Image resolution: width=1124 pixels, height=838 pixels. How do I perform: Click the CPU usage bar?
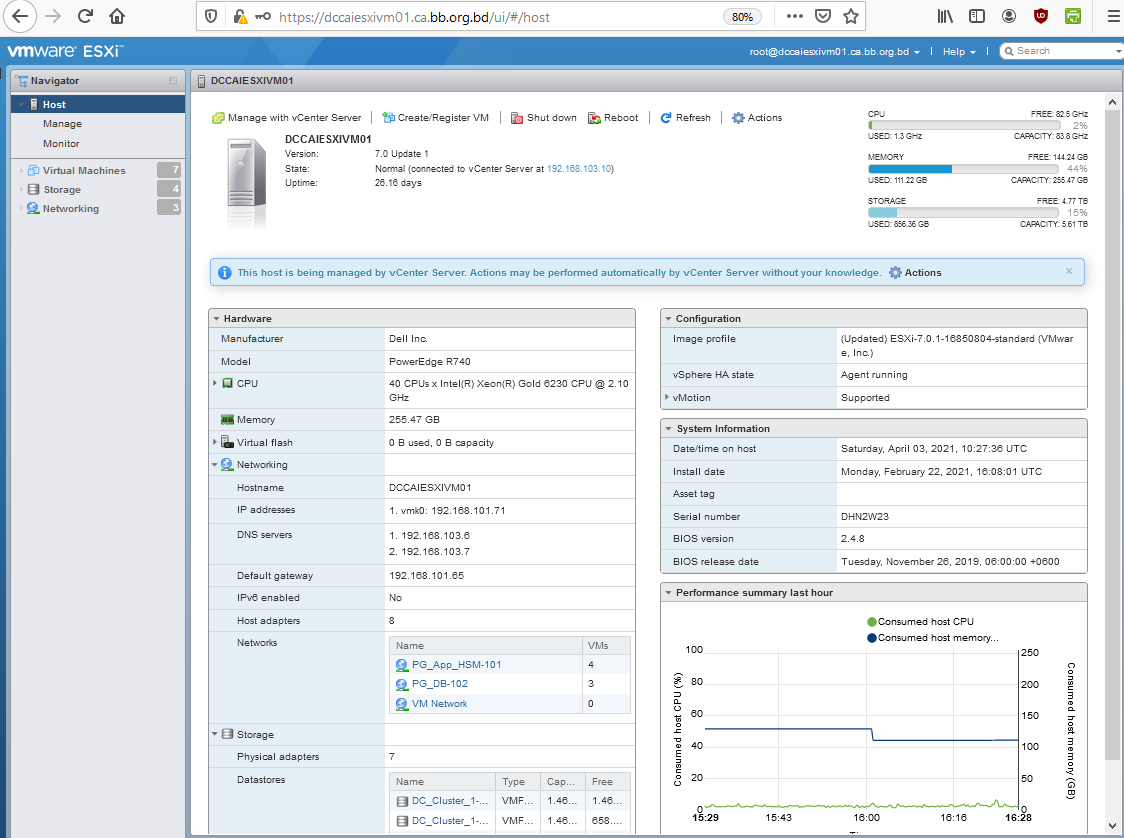pyautogui.click(x=963, y=125)
